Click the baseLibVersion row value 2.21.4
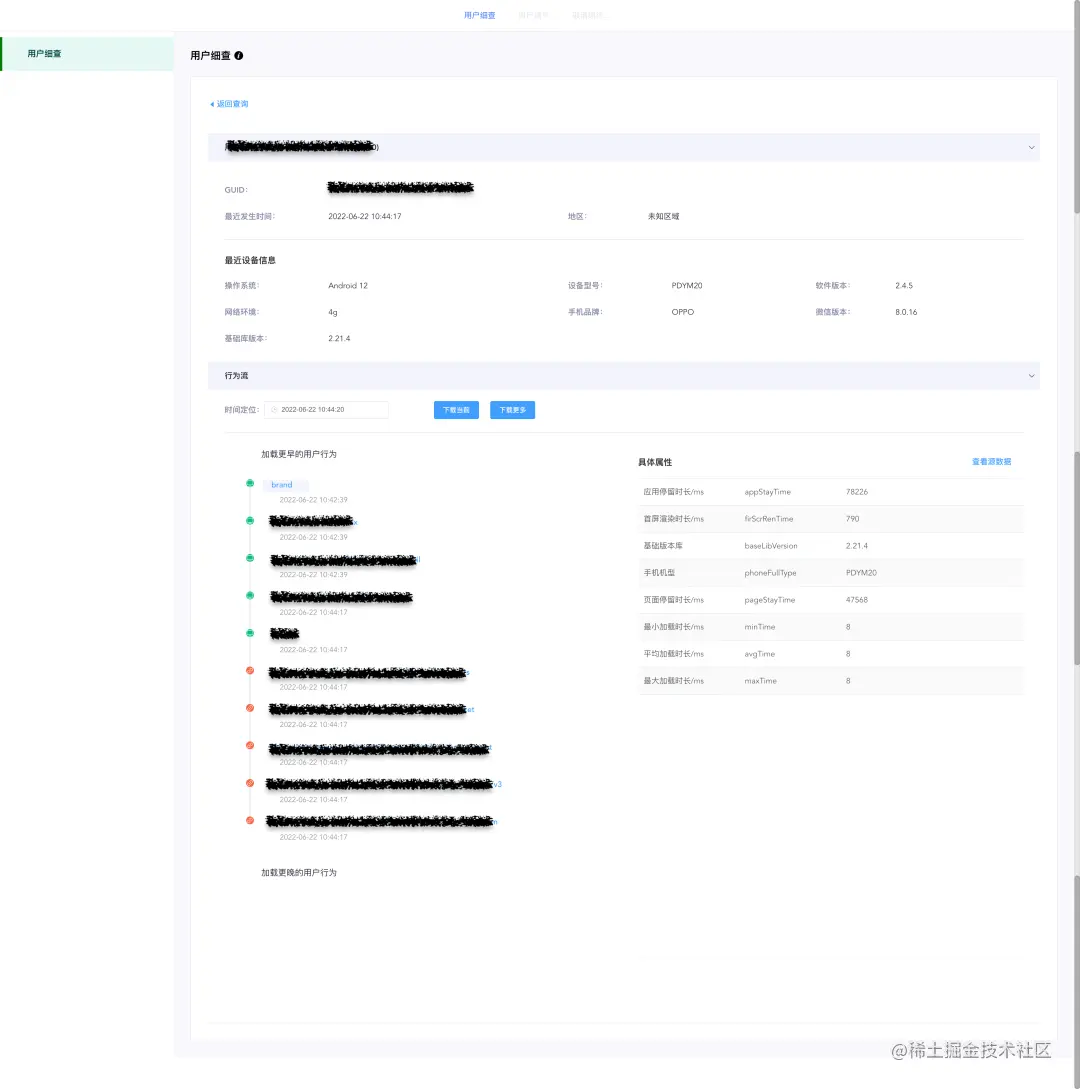1080x1089 pixels. tap(856, 546)
